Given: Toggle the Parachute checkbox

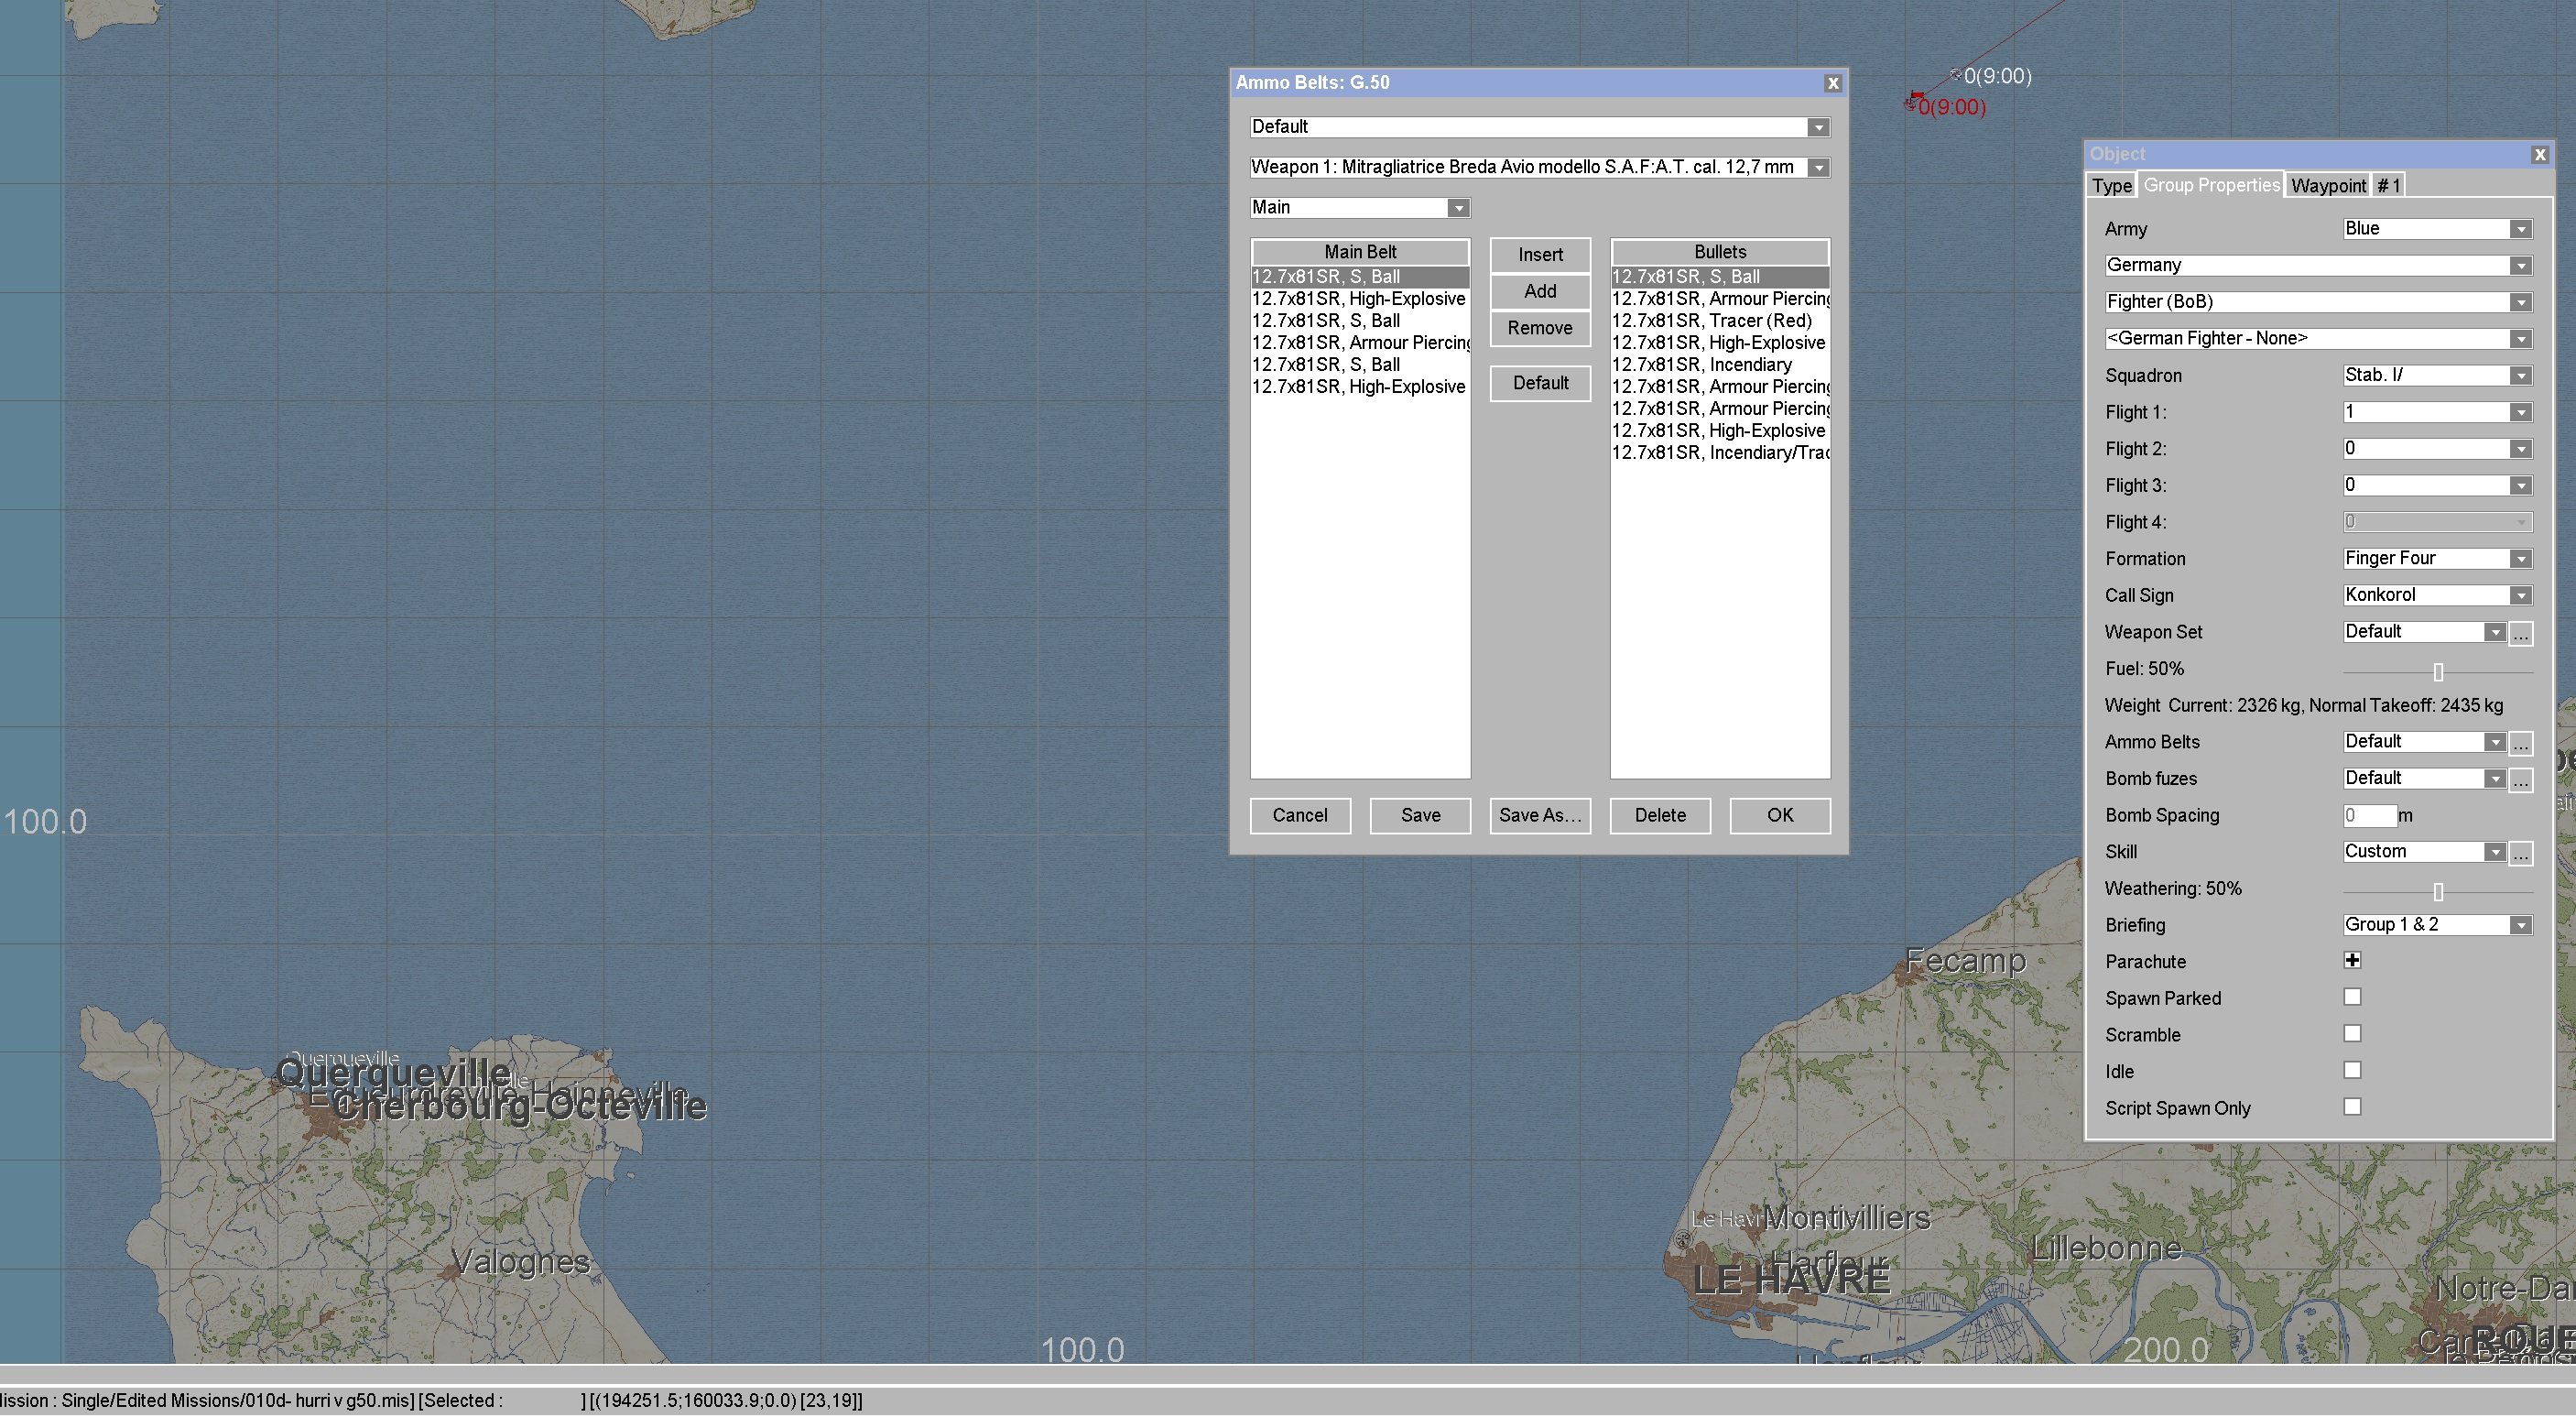Looking at the screenshot, I should [x=2352, y=961].
